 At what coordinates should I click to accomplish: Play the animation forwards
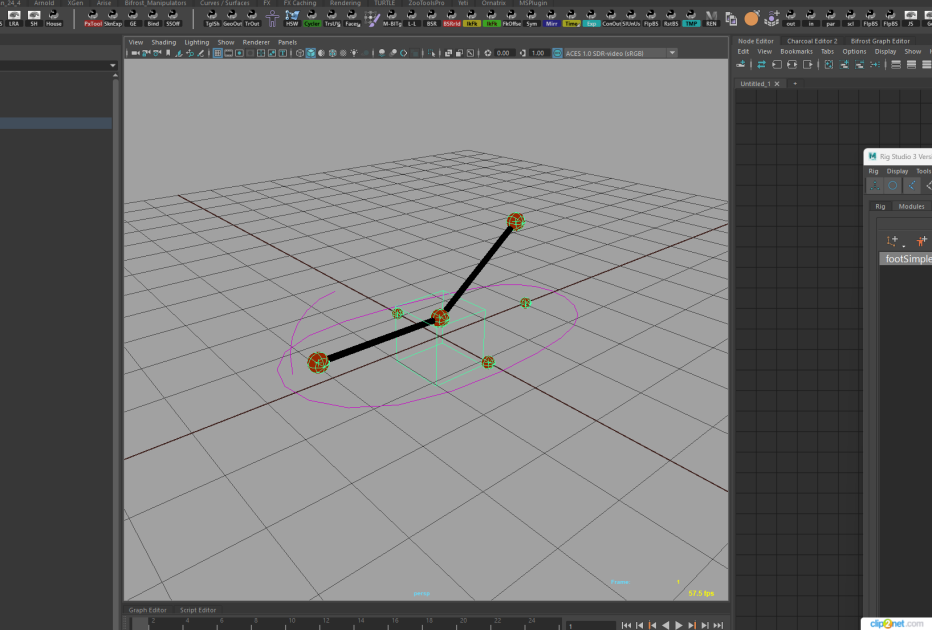click(x=679, y=625)
